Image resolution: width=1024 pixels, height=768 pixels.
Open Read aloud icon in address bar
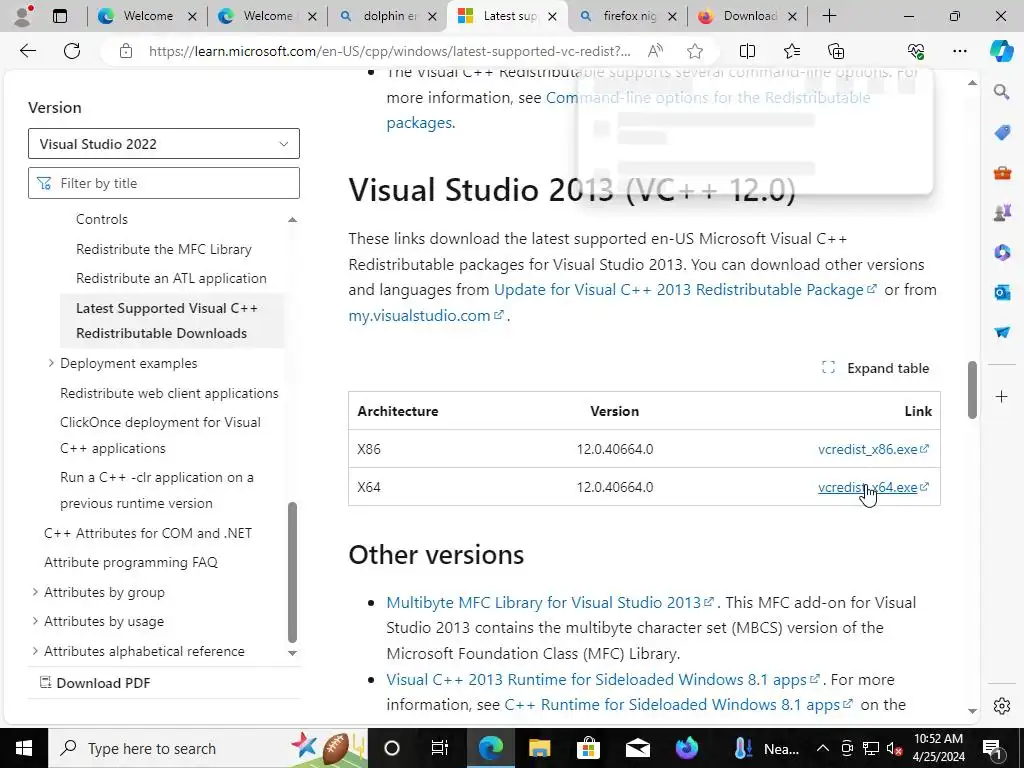click(x=655, y=51)
